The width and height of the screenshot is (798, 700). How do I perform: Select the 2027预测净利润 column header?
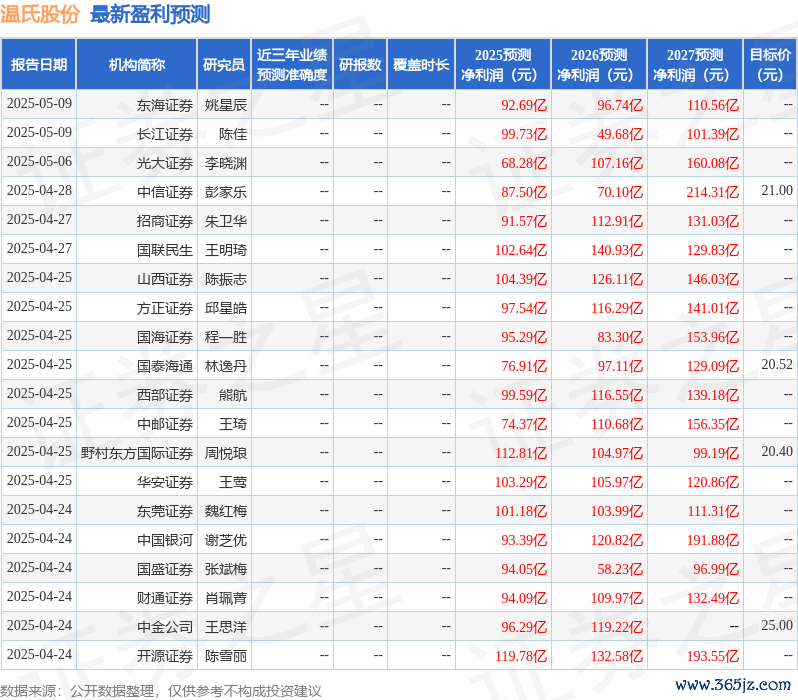coord(694,65)
